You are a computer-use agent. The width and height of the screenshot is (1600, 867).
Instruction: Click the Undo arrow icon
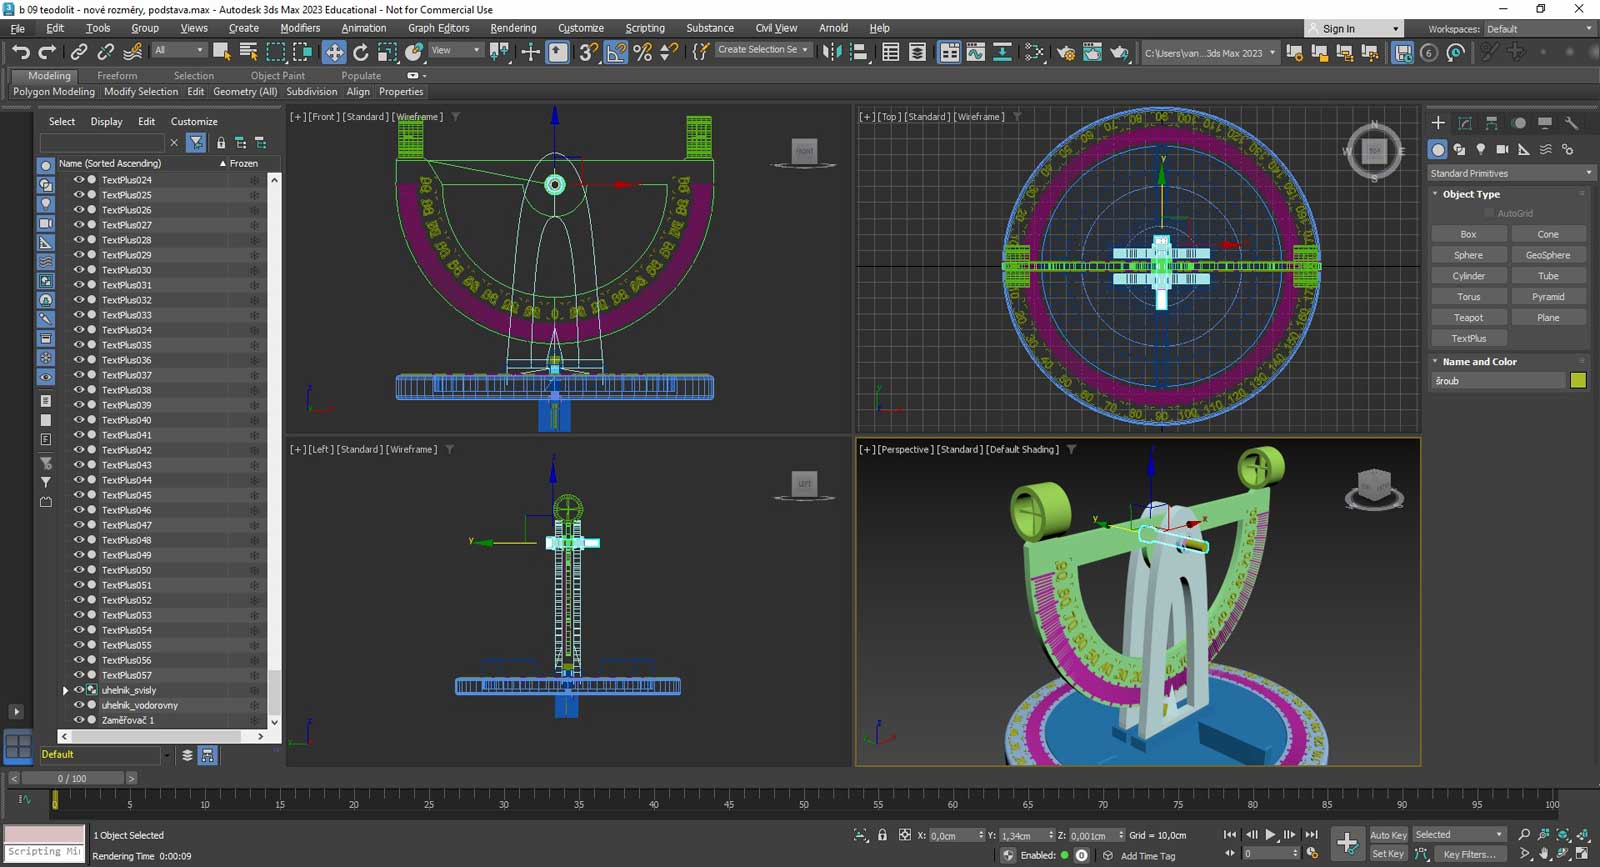[x=21, y=52]
